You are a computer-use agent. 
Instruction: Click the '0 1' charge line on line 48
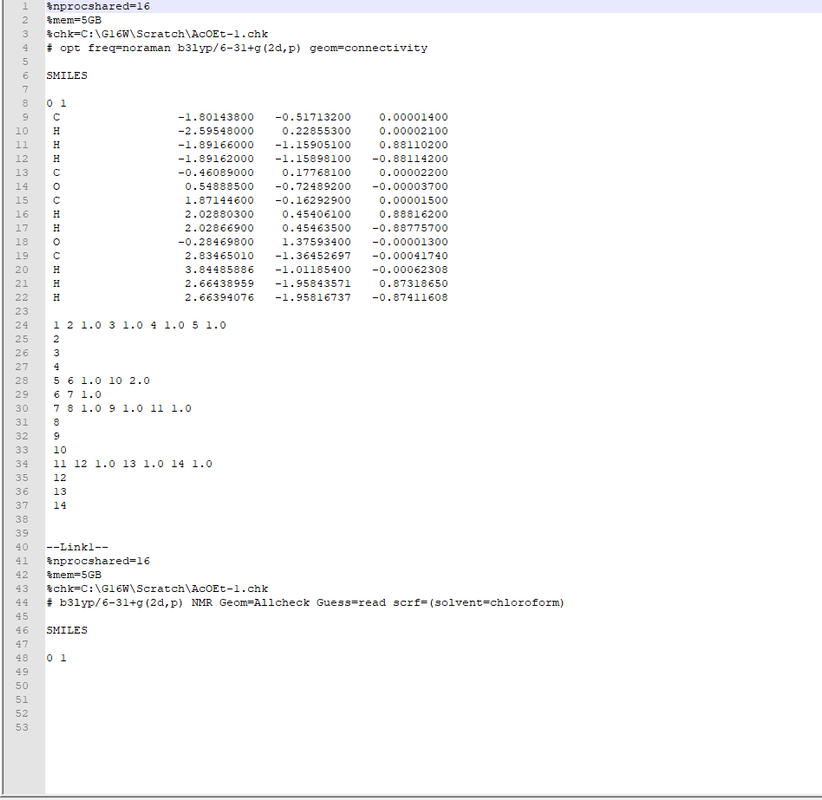tap(56, 658)
